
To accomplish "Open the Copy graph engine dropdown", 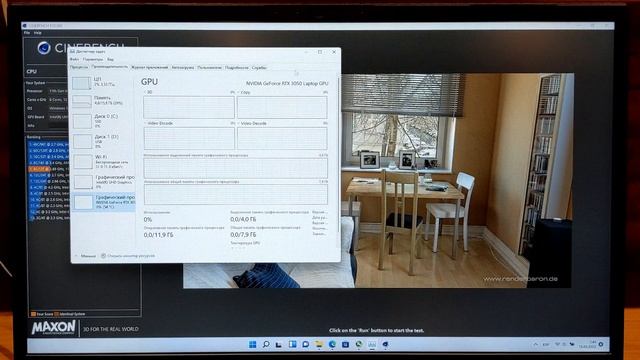I will point(244,92).
